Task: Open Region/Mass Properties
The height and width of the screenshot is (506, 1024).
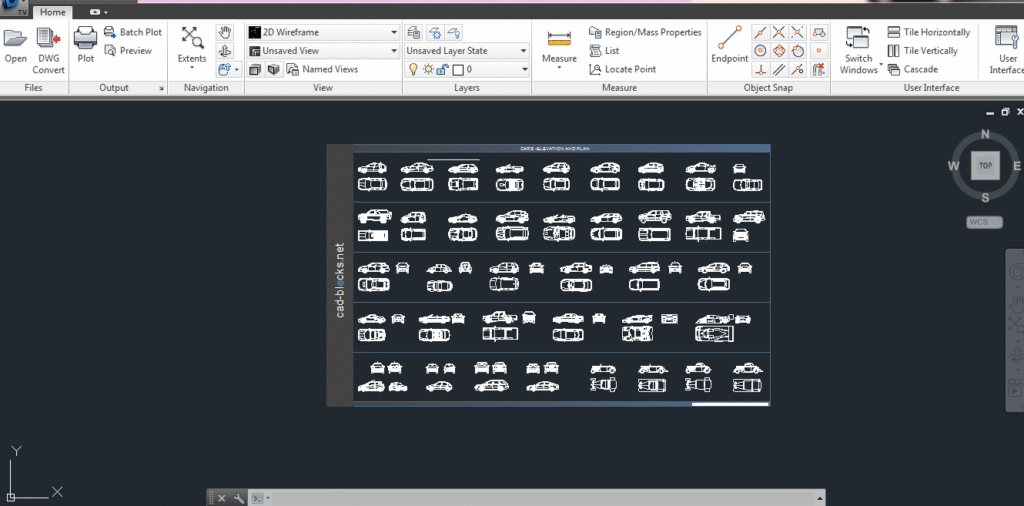Action: coord(645,32)
